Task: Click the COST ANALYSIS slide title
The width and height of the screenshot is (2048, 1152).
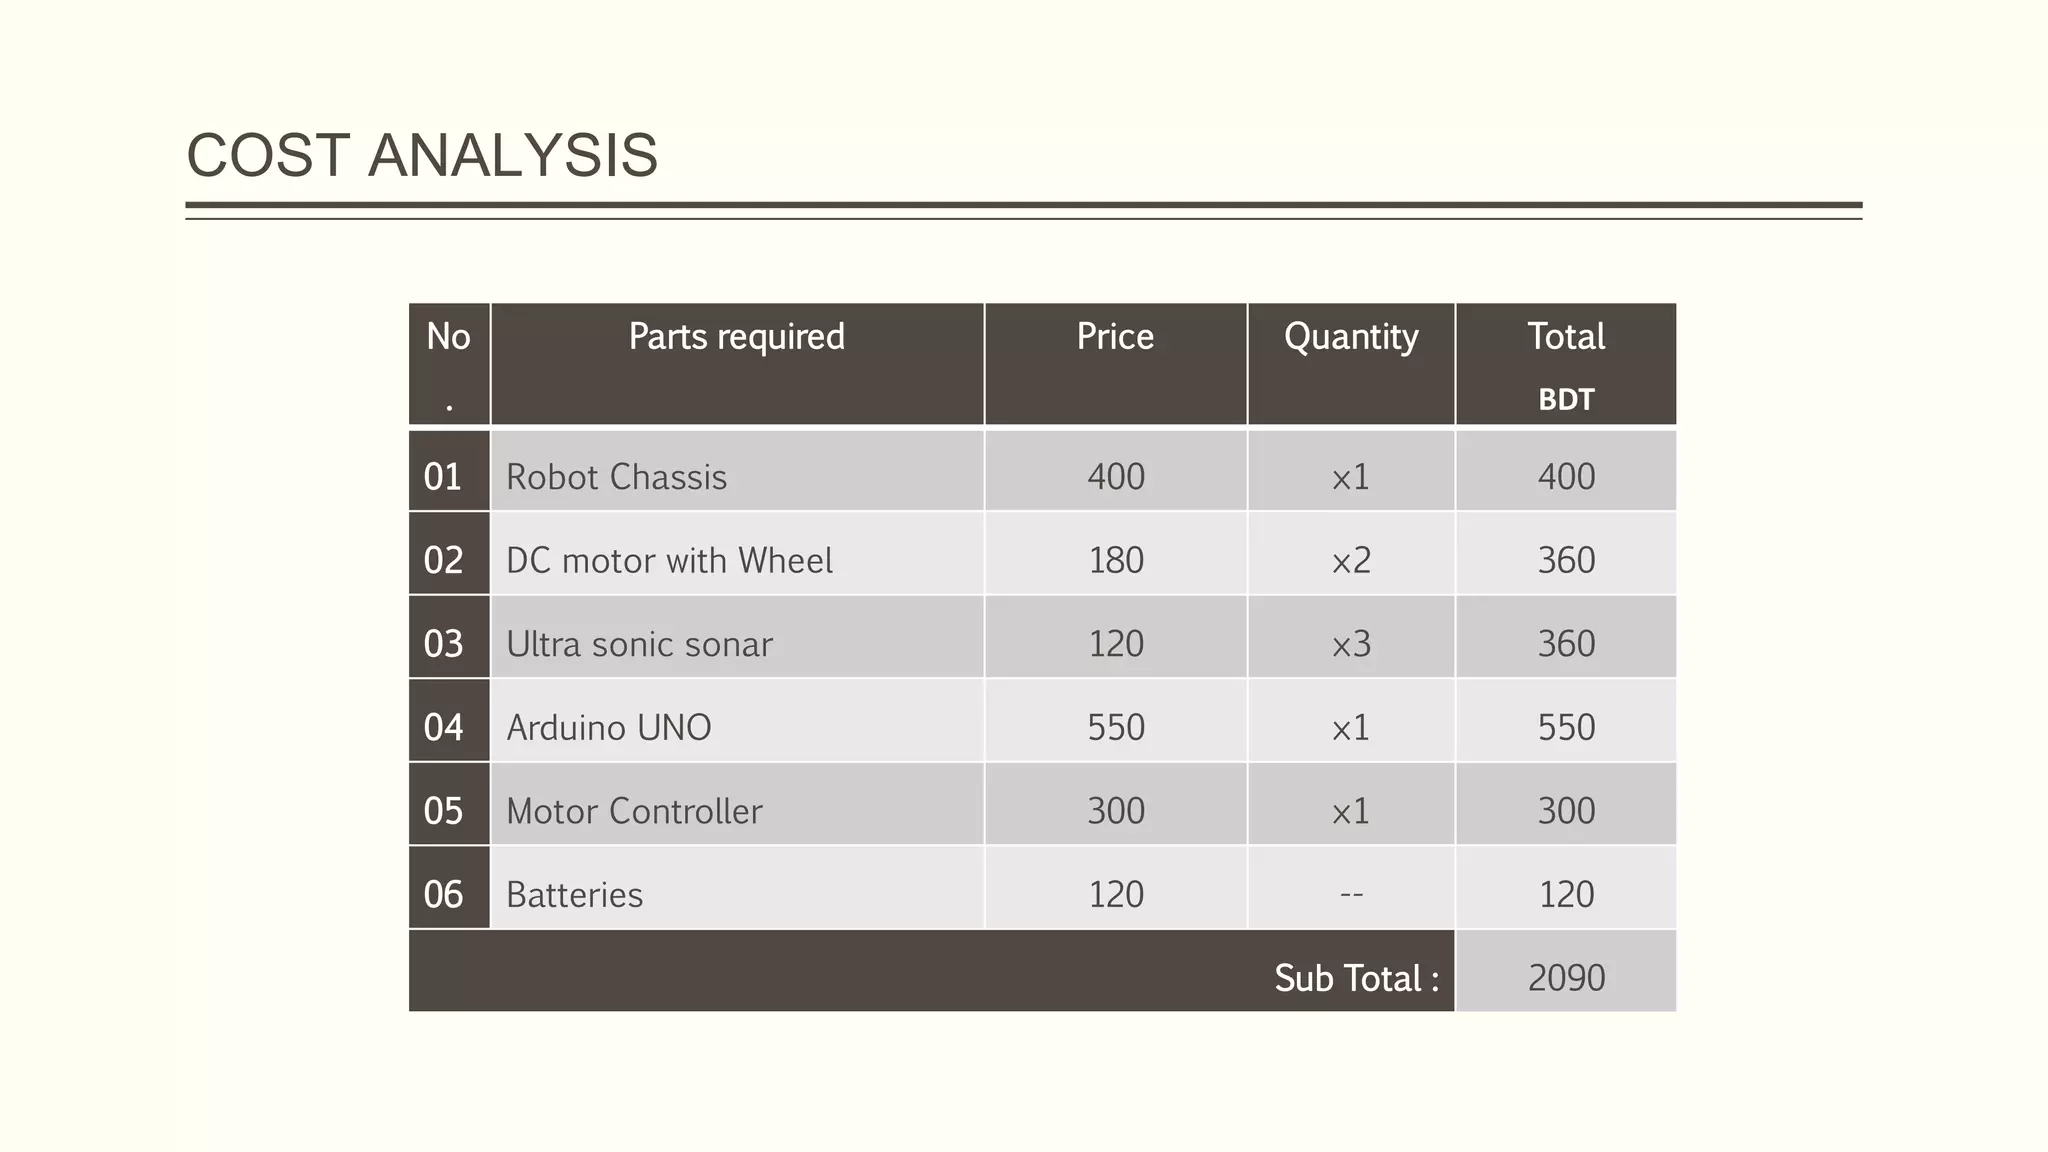Action: (421, 156)
